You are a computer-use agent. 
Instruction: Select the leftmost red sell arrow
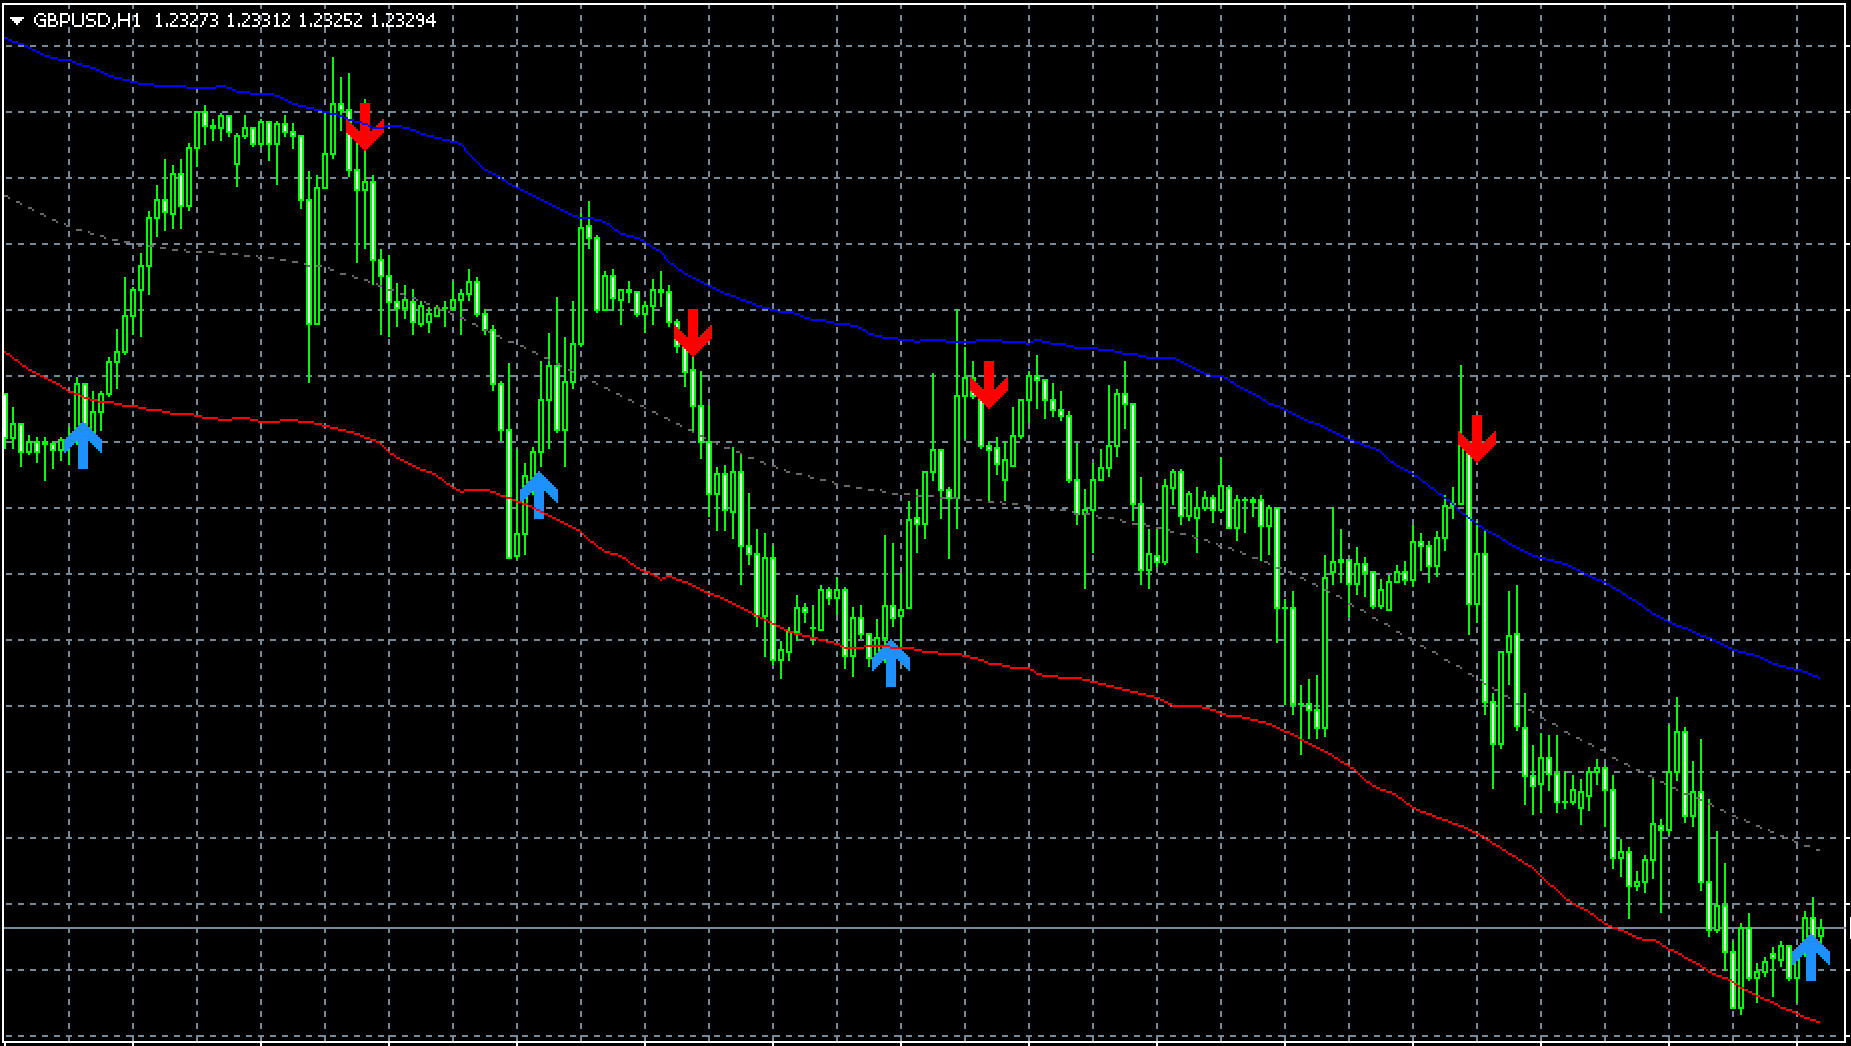(x=365, y=127)
